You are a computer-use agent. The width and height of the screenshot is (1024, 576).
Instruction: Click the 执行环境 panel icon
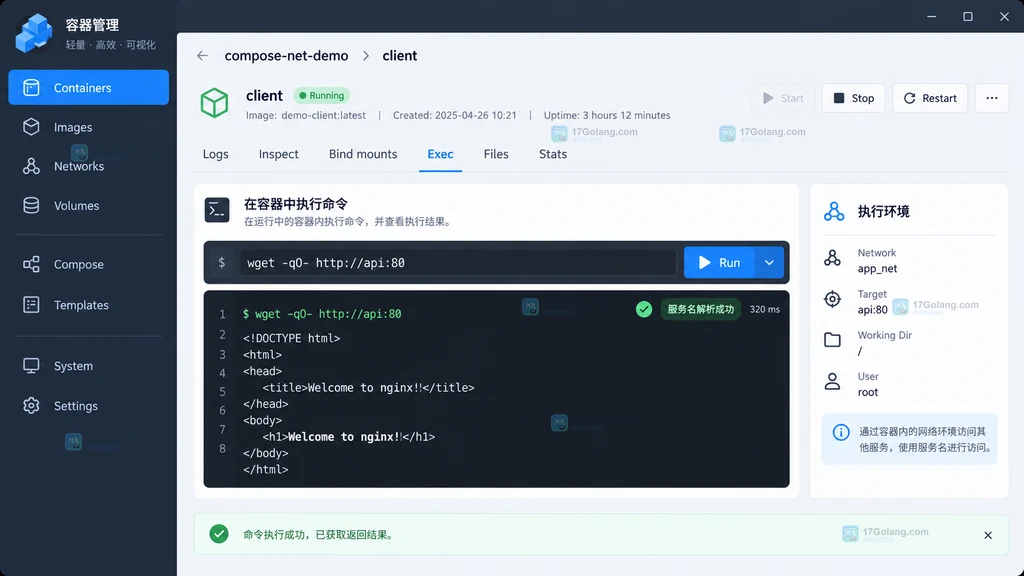834,211
